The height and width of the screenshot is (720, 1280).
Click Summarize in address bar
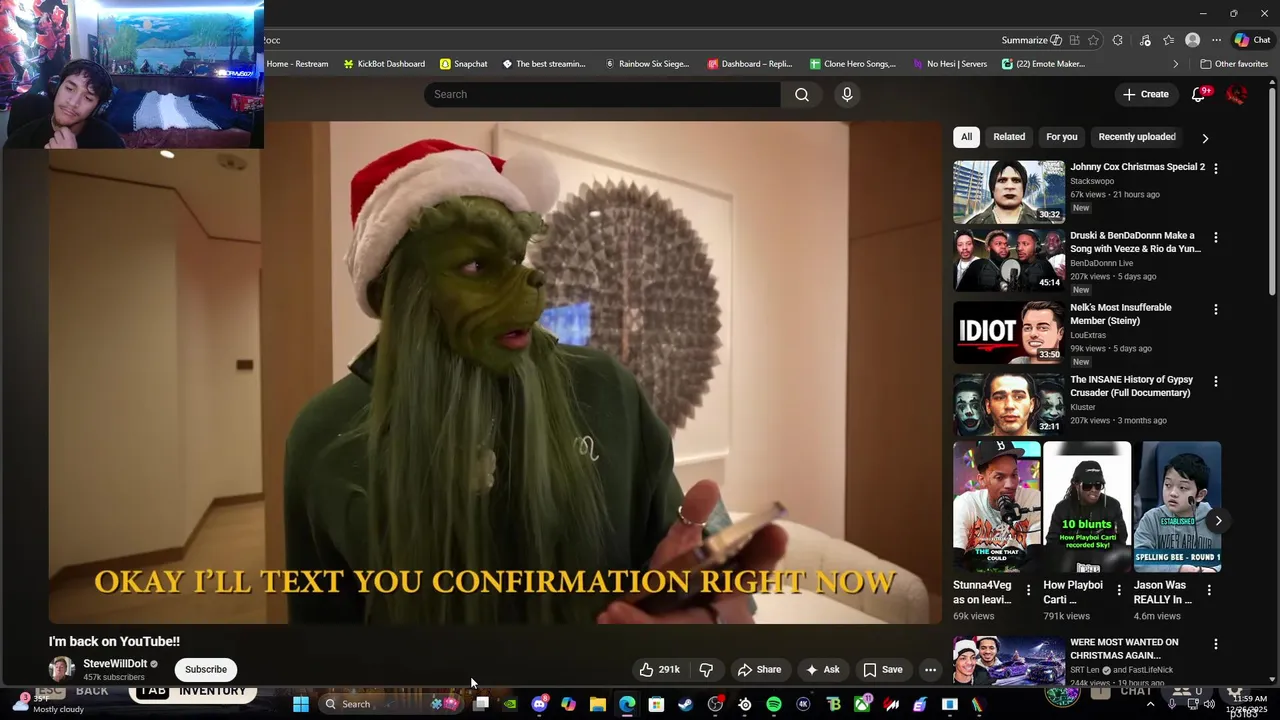(1031, 40)
